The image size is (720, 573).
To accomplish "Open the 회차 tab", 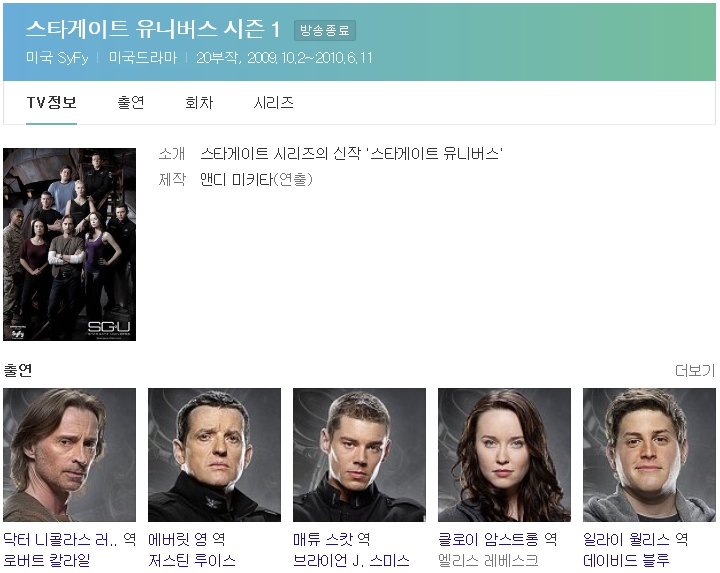I will click(x=199, y=103).
